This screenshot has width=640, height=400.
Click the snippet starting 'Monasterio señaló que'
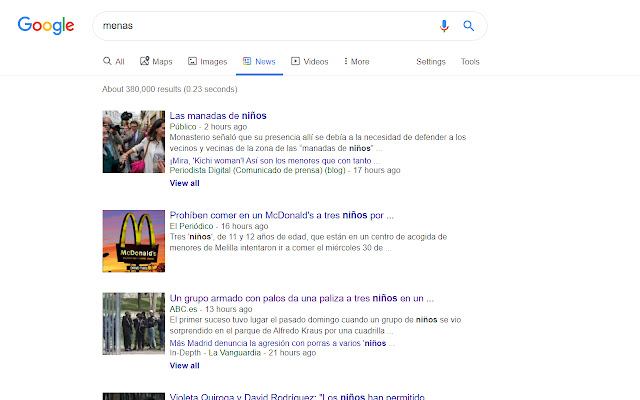[318, 142]
